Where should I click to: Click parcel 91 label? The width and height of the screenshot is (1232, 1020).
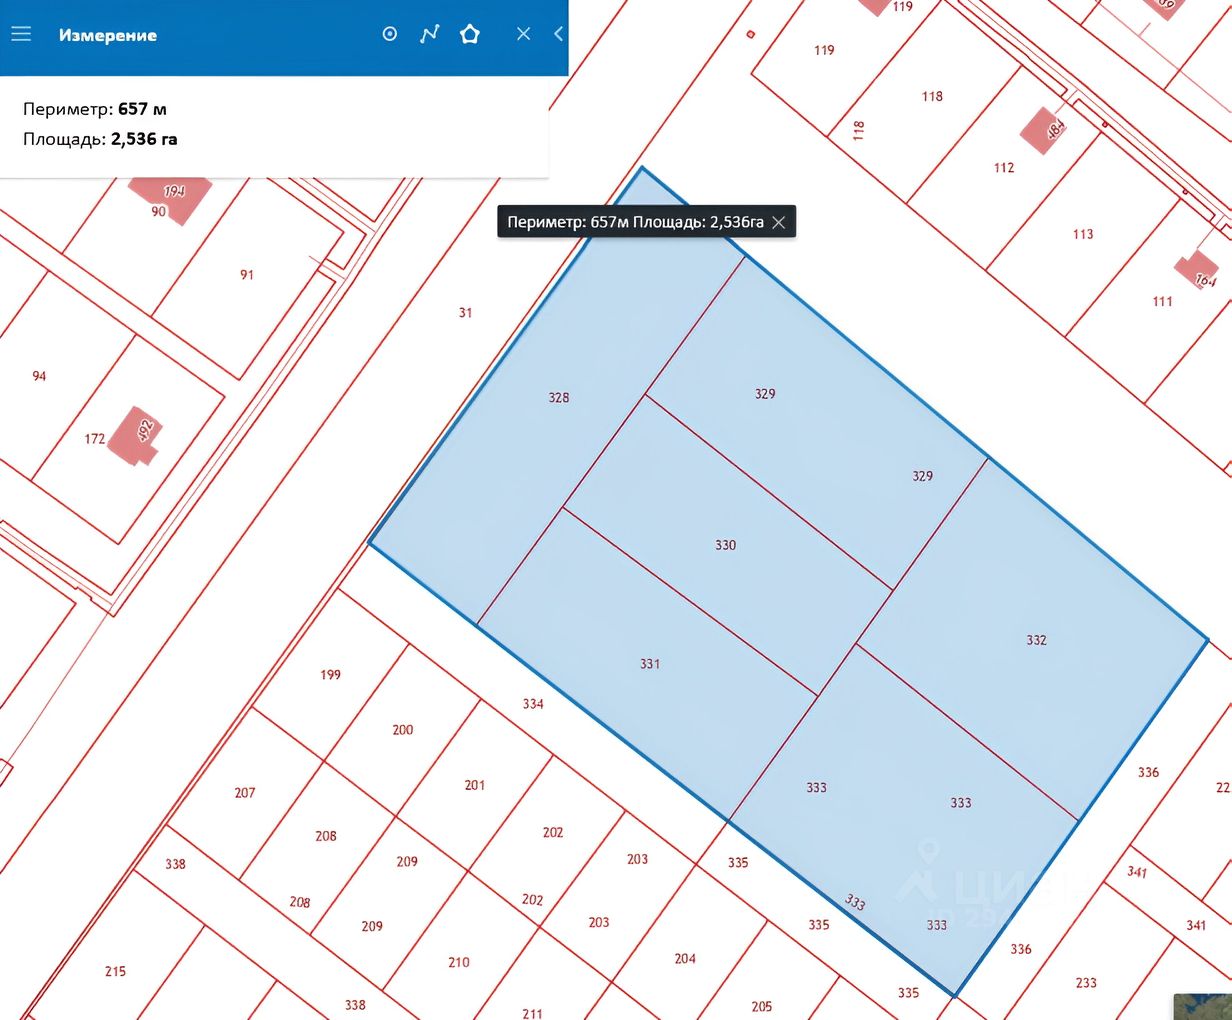click(x=247, y=275)
